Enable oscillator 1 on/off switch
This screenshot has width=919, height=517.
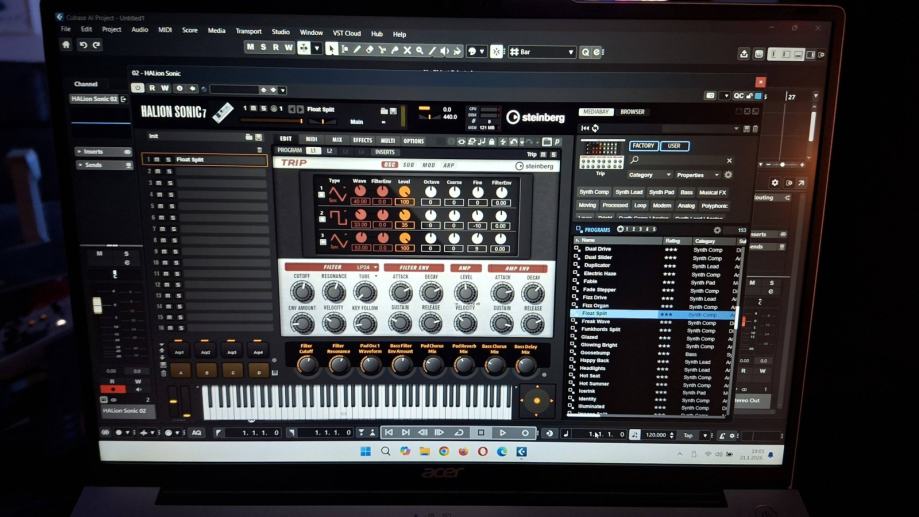click(x=321, y=195)
